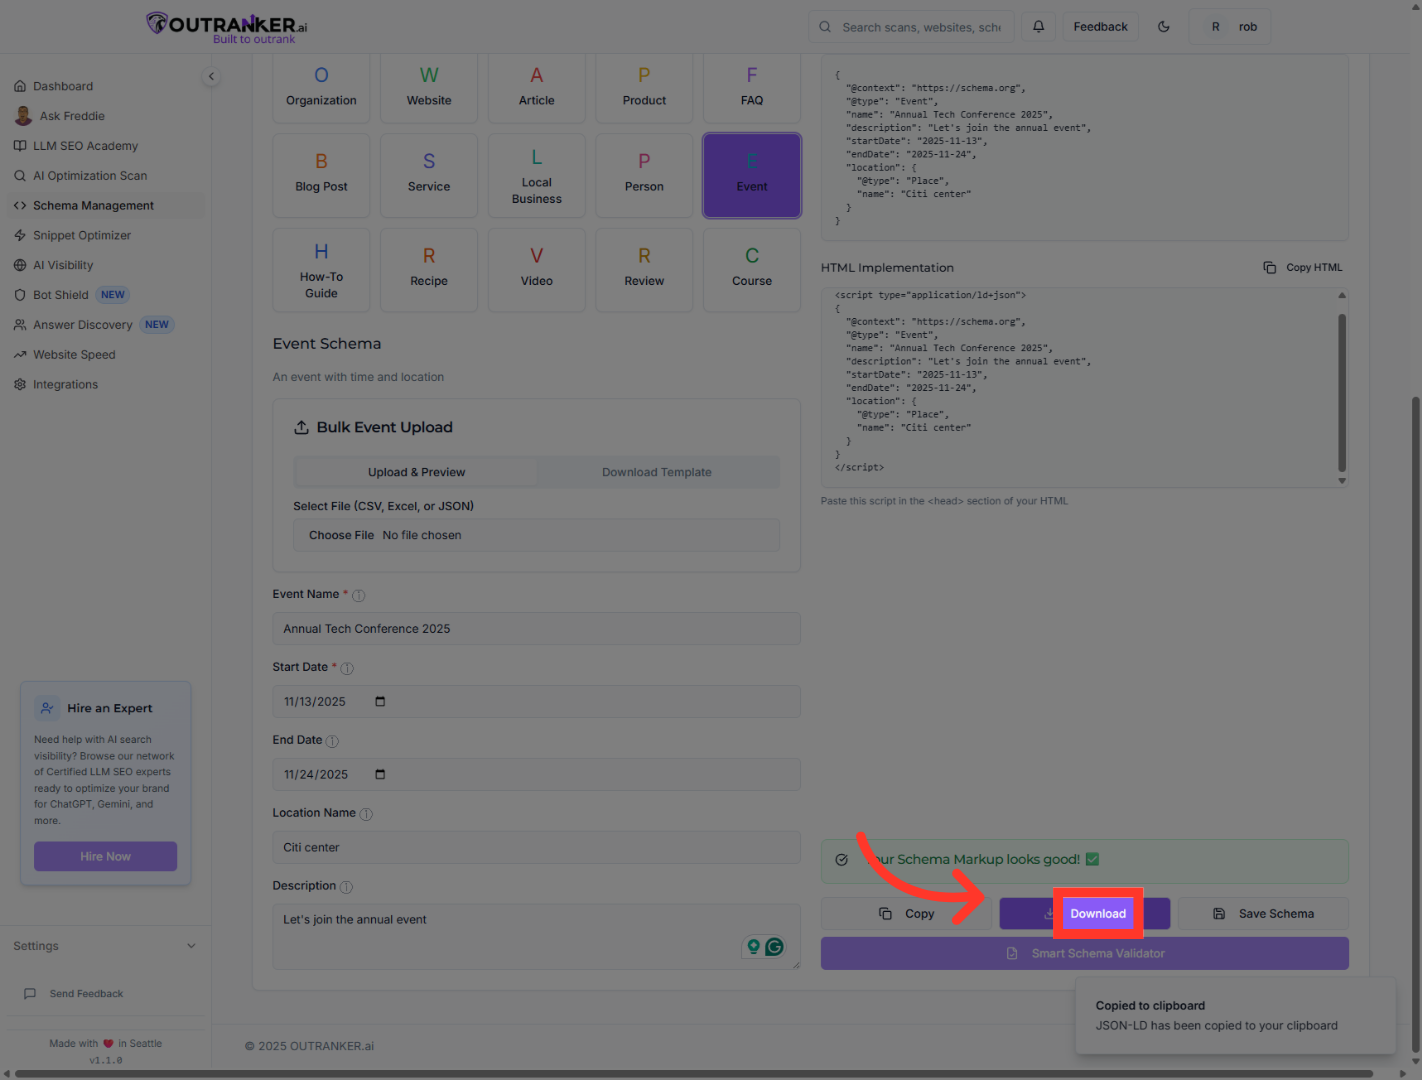1422x1080 pixels.
Task: Select the Recipe schema type tile
Action: pyautogui.click(x=429, y=270)
